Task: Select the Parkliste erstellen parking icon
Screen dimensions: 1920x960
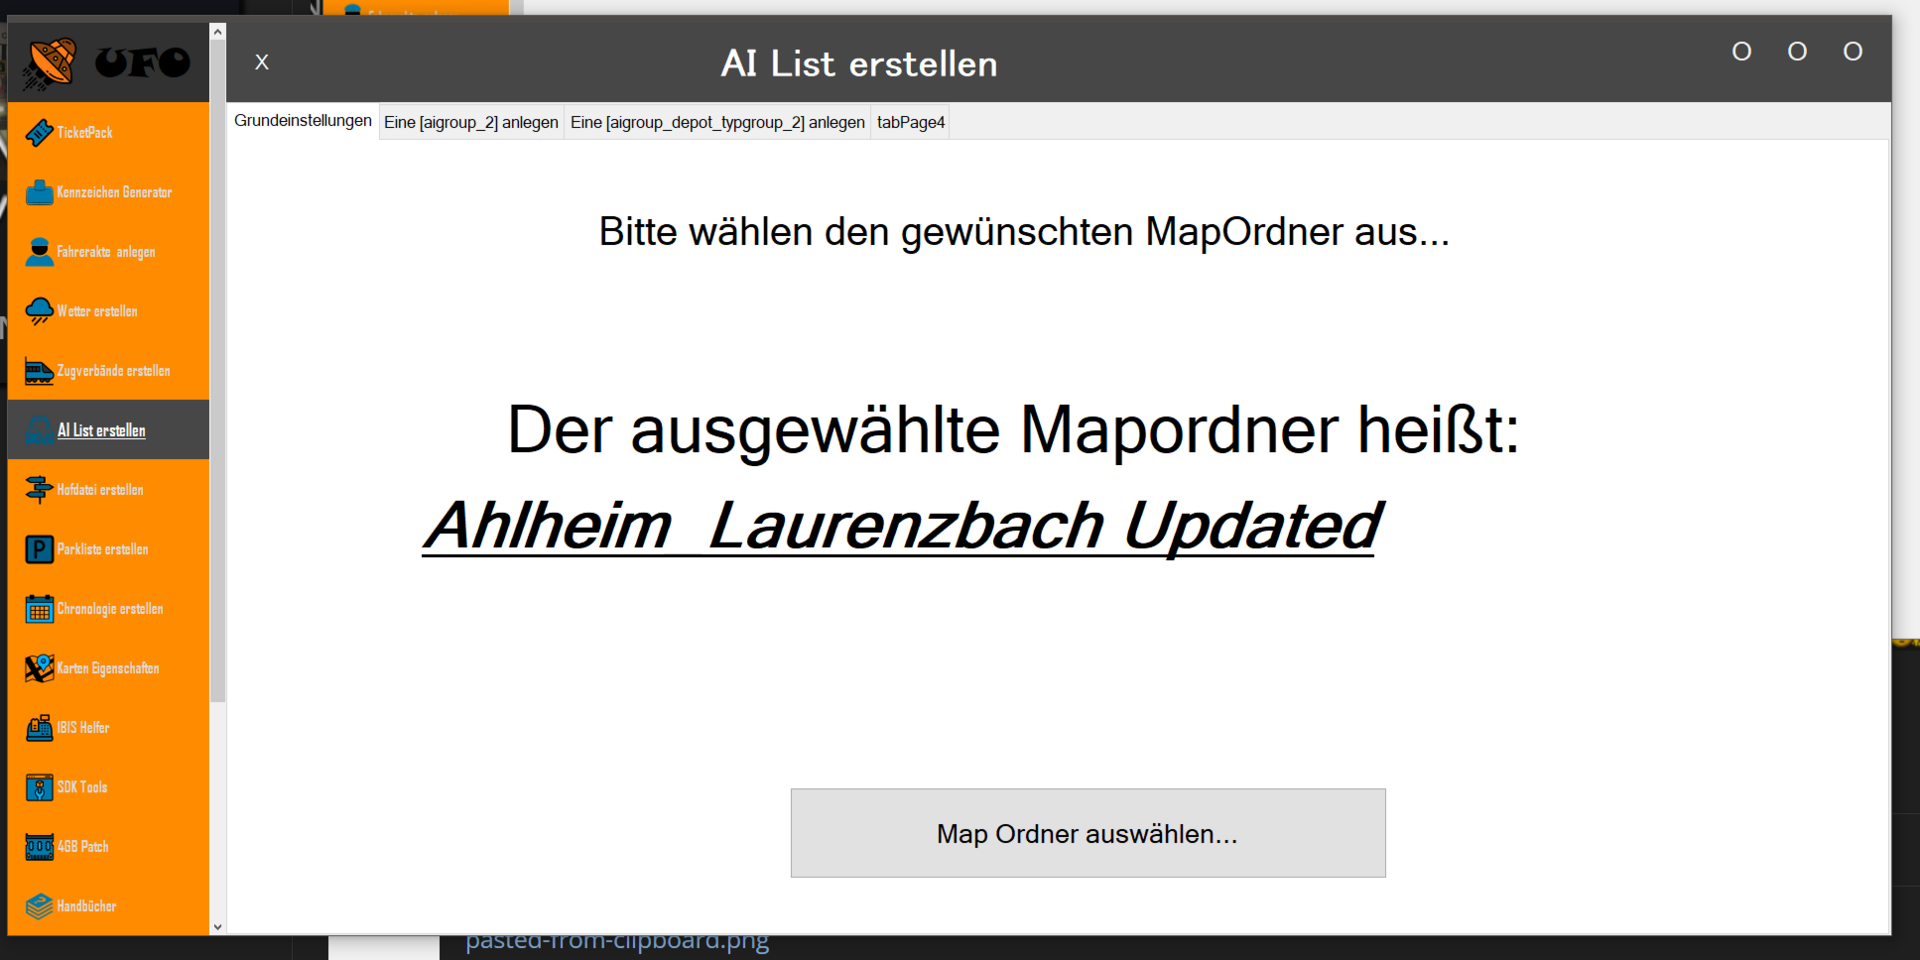Action: (39, 549)
